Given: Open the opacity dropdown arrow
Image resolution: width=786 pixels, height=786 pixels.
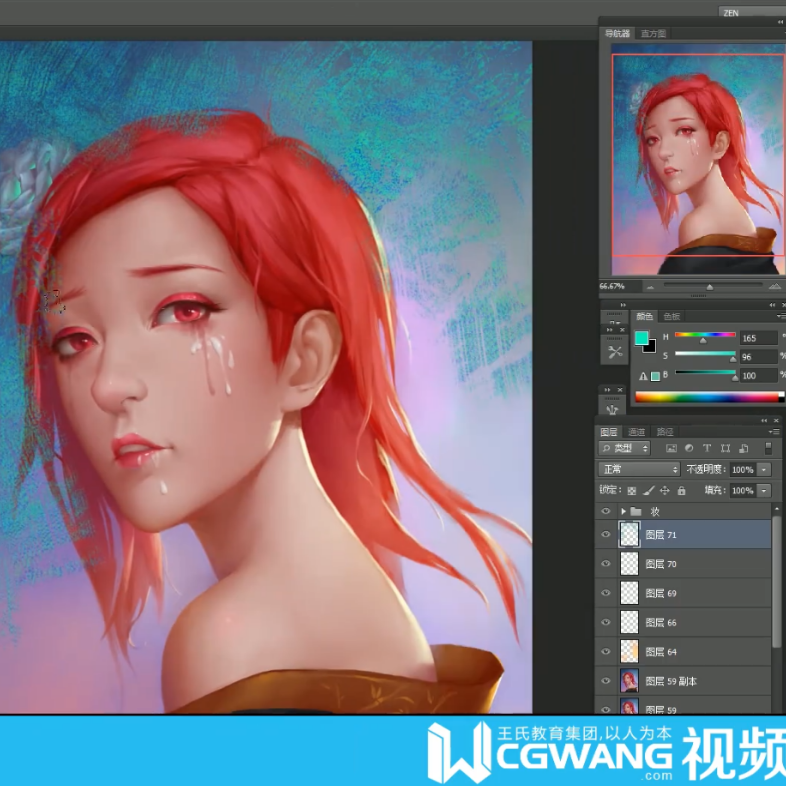Looking at the screenshot, I should tap(764, 470).
